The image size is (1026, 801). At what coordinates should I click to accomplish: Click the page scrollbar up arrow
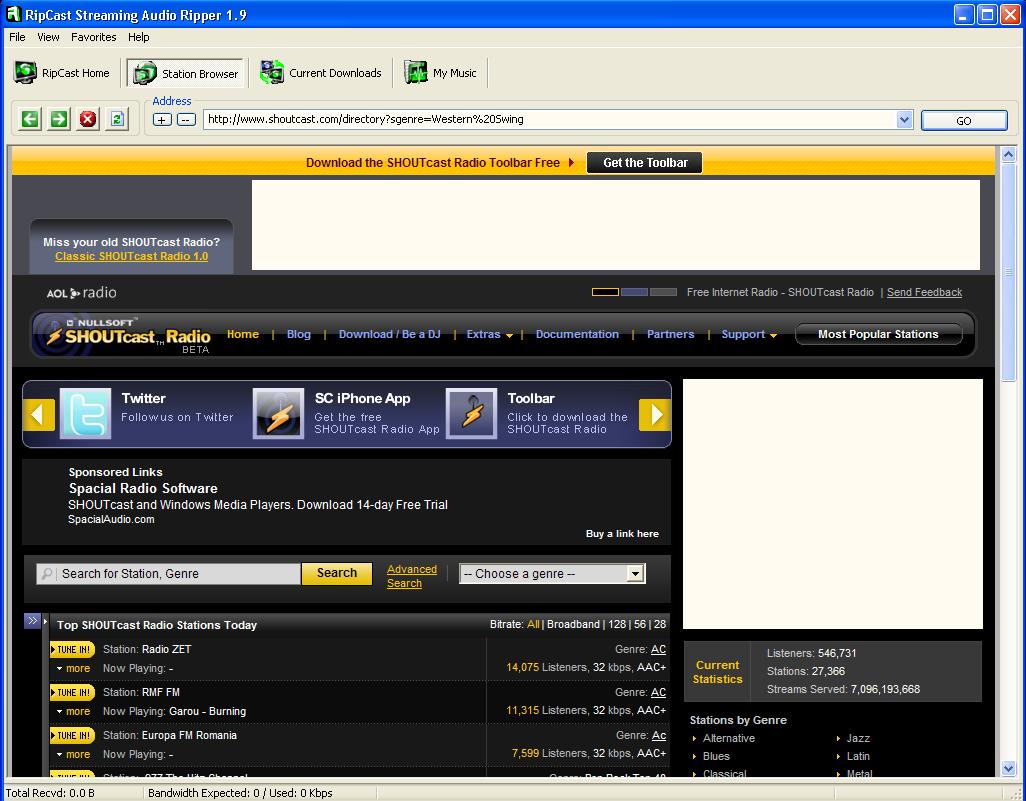point(1008,155)
